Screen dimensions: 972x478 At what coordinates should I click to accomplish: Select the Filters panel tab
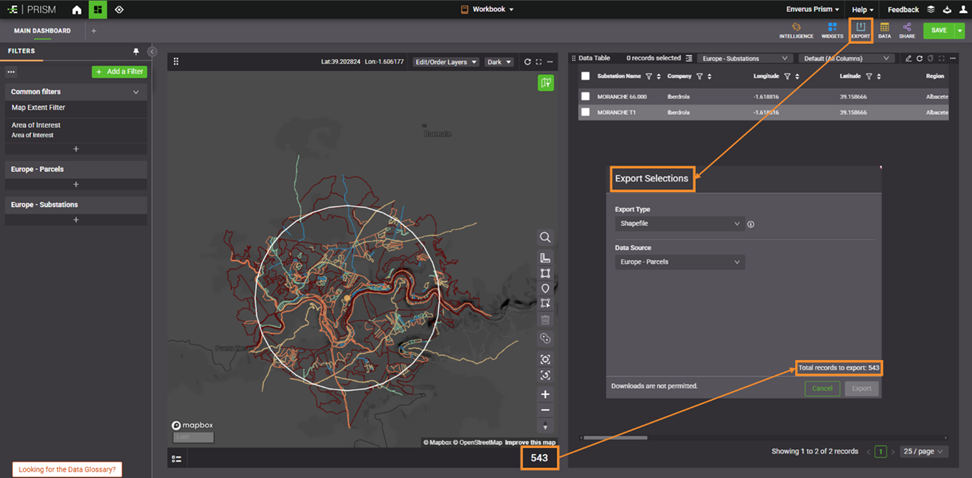tap(22, 51)
